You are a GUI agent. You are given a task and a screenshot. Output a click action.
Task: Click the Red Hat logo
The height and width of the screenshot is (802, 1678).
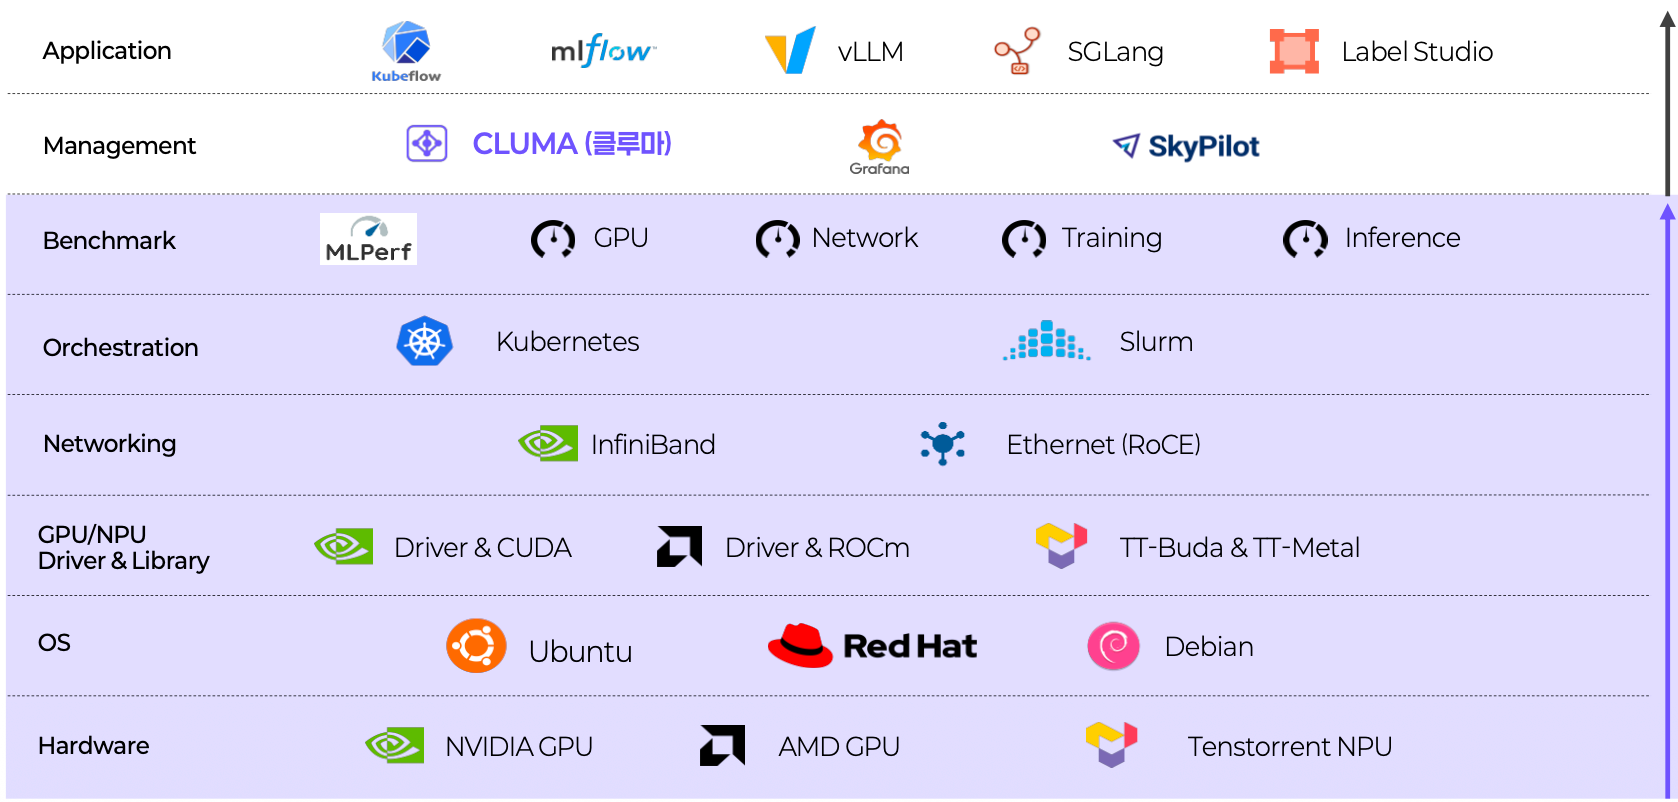tap(872, 646)
